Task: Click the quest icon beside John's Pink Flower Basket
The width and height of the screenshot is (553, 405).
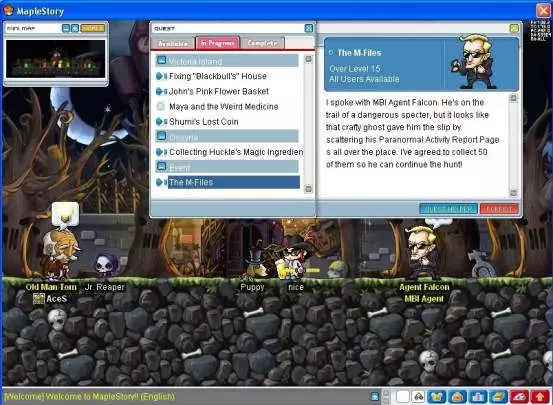Action: tap(161, 91)
